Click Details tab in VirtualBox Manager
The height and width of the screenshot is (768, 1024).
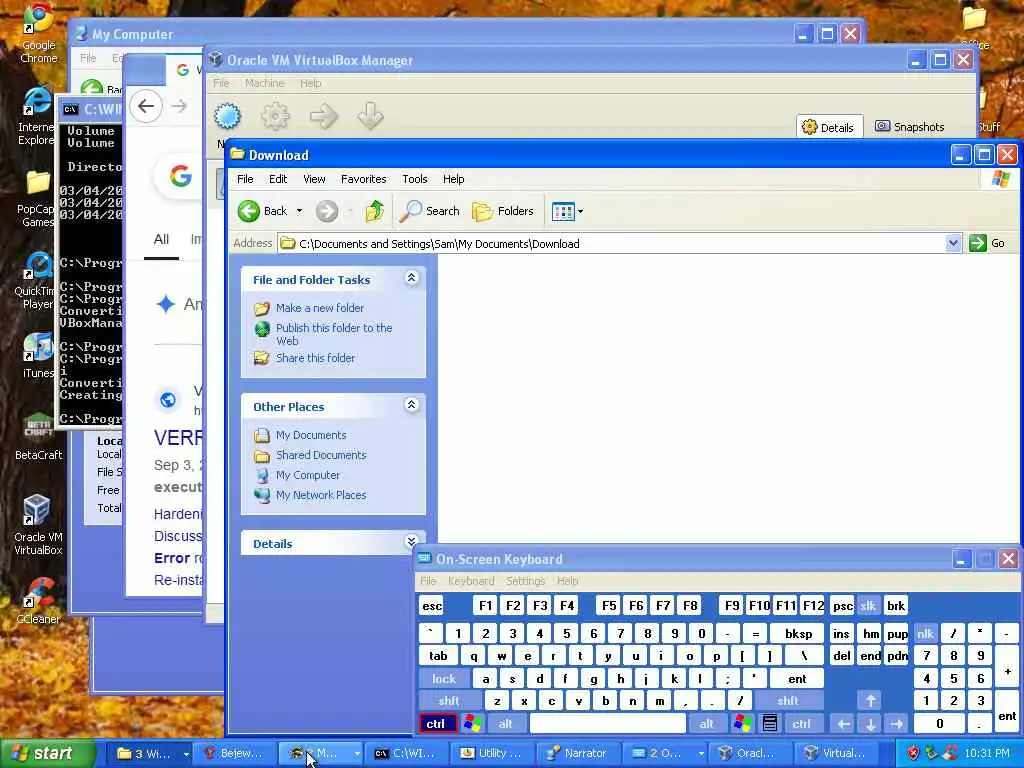tap(828, 127)
